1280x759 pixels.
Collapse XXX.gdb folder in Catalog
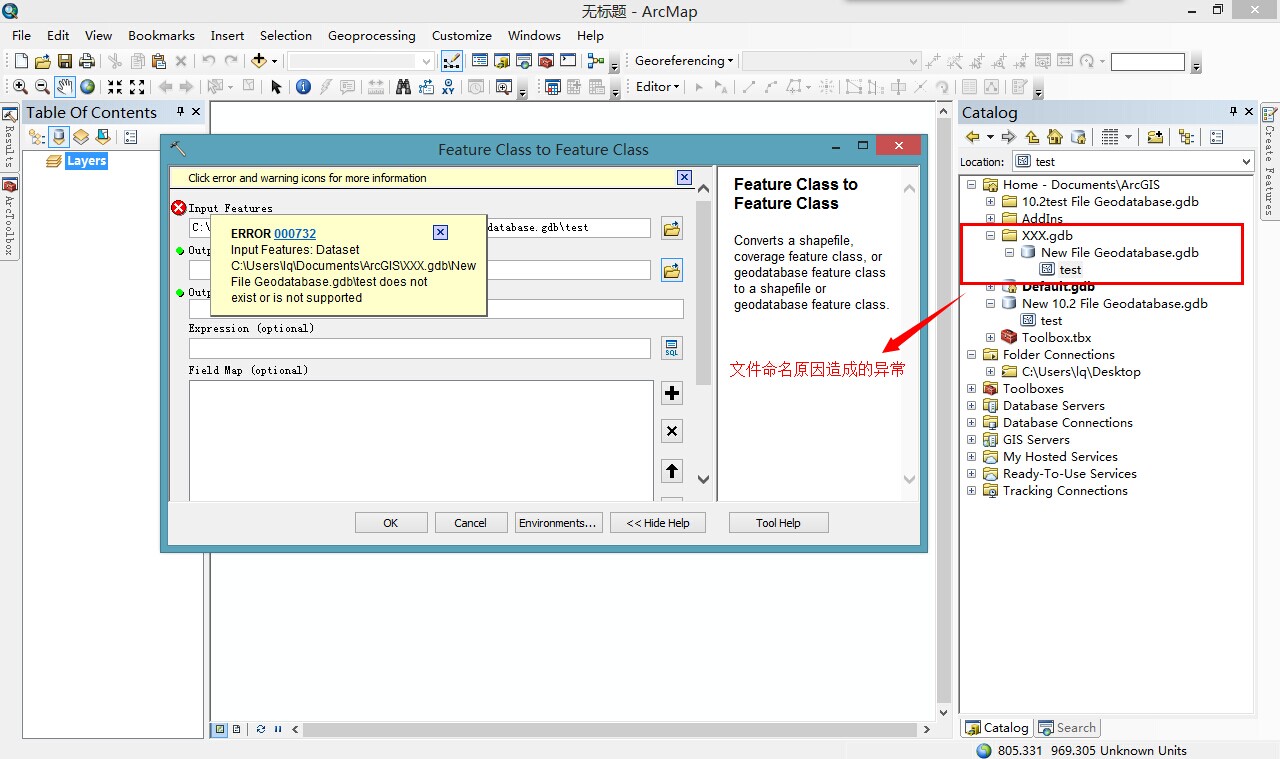[x=990, y=236]
